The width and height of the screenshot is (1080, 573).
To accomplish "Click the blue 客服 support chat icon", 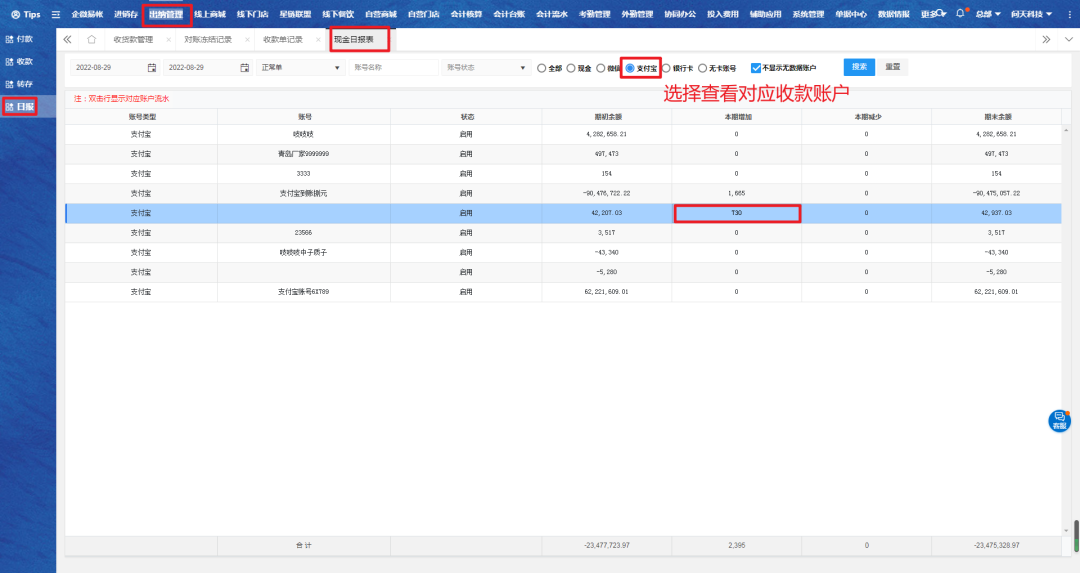I will click(1059, 420).
